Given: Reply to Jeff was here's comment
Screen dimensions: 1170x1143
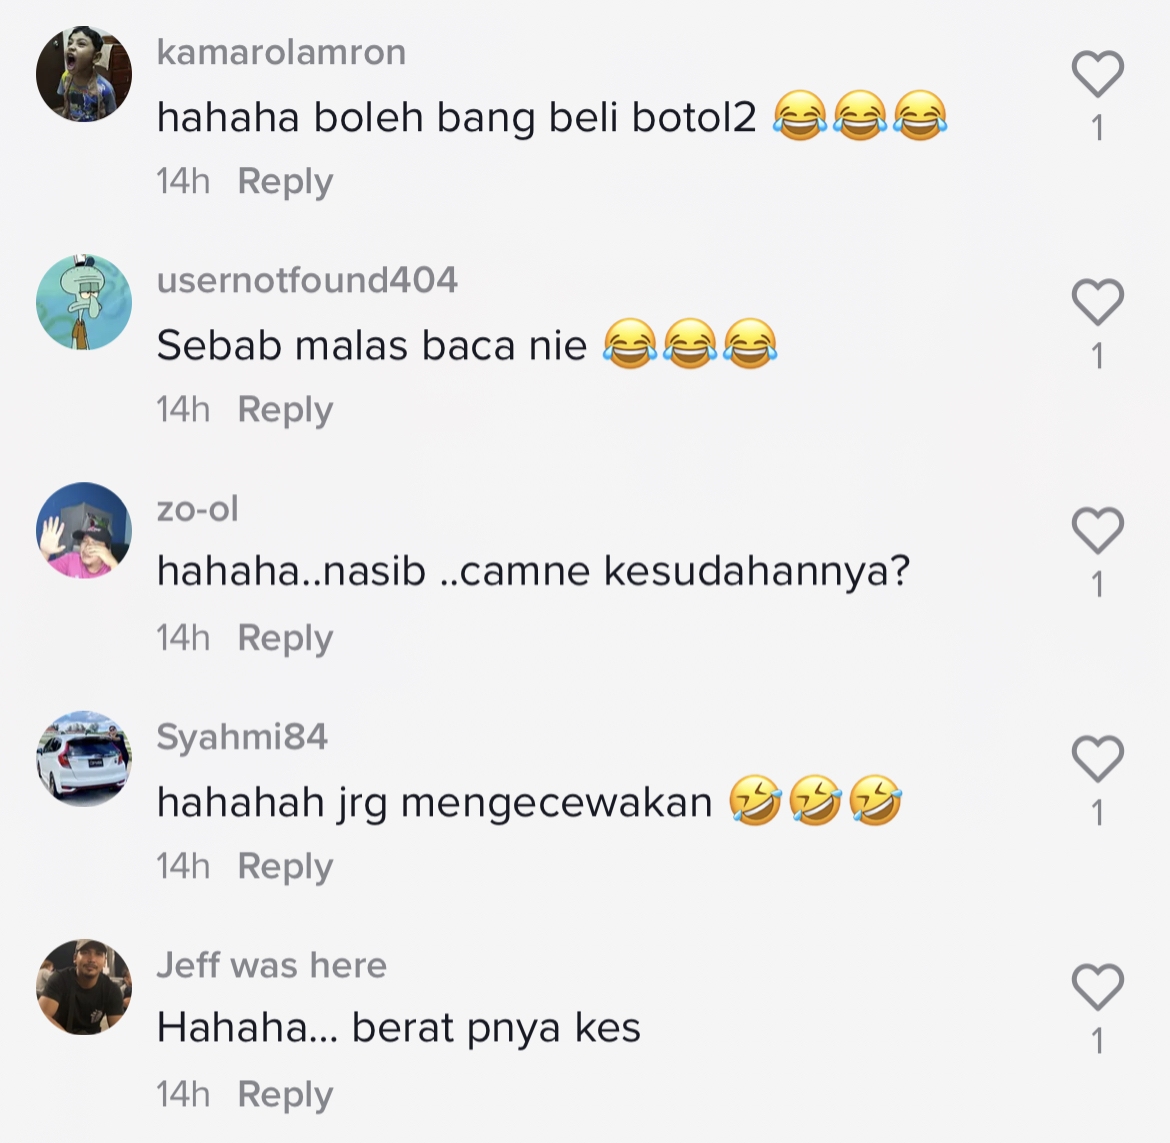Looking at the screenshot, I should click(285, 1095).
